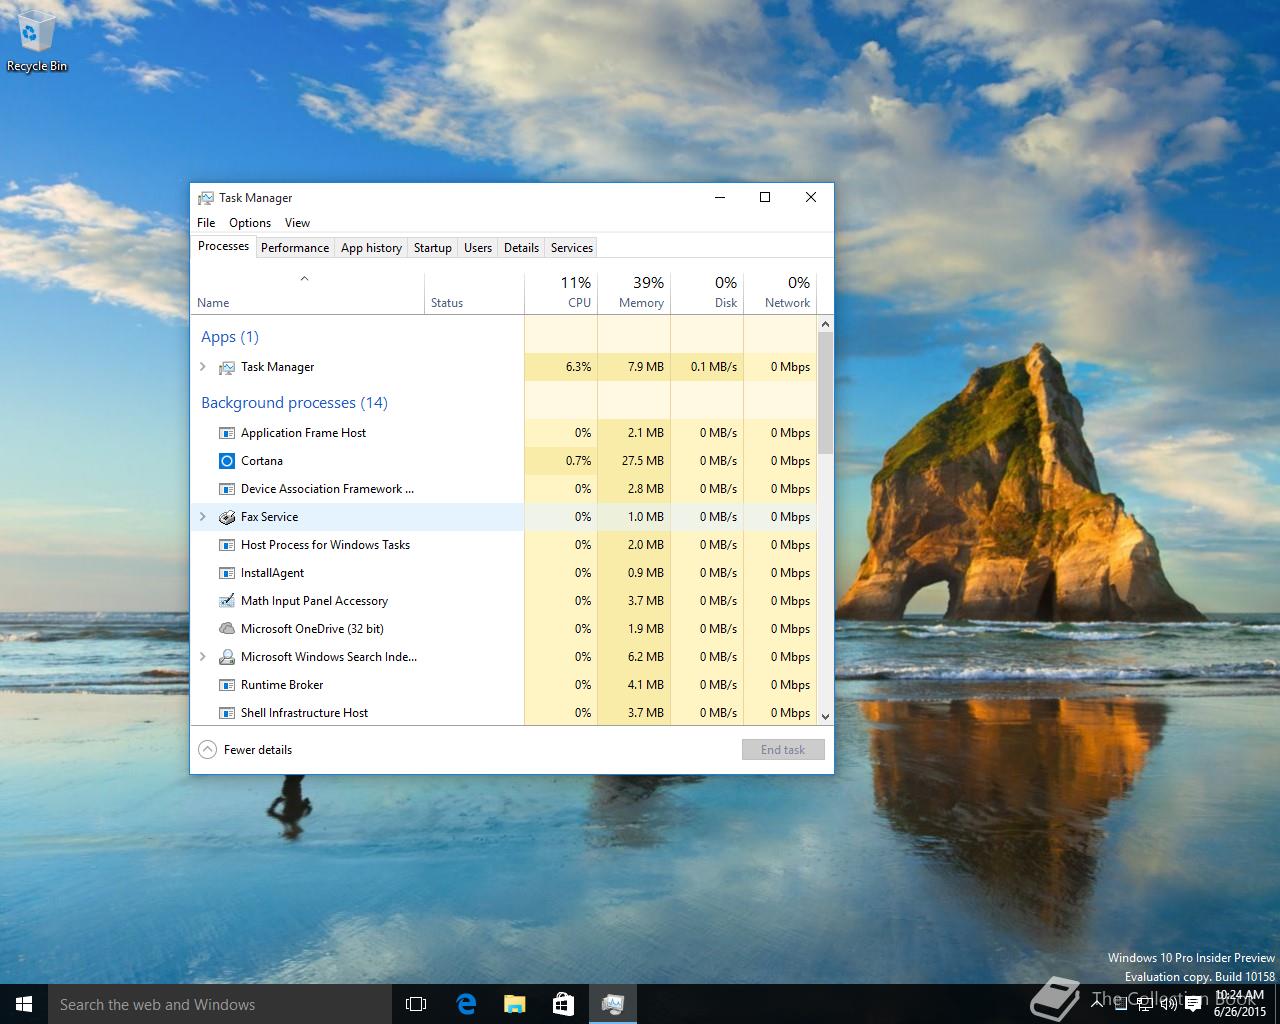
Task: Open the Windows Start menu
Action: (x=24, y=1004)
